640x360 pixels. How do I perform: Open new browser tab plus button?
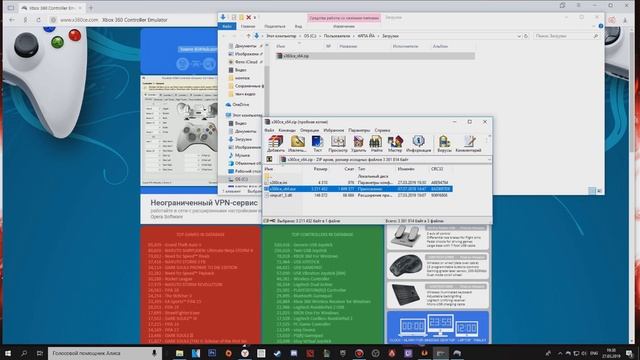tap(91, 8)
